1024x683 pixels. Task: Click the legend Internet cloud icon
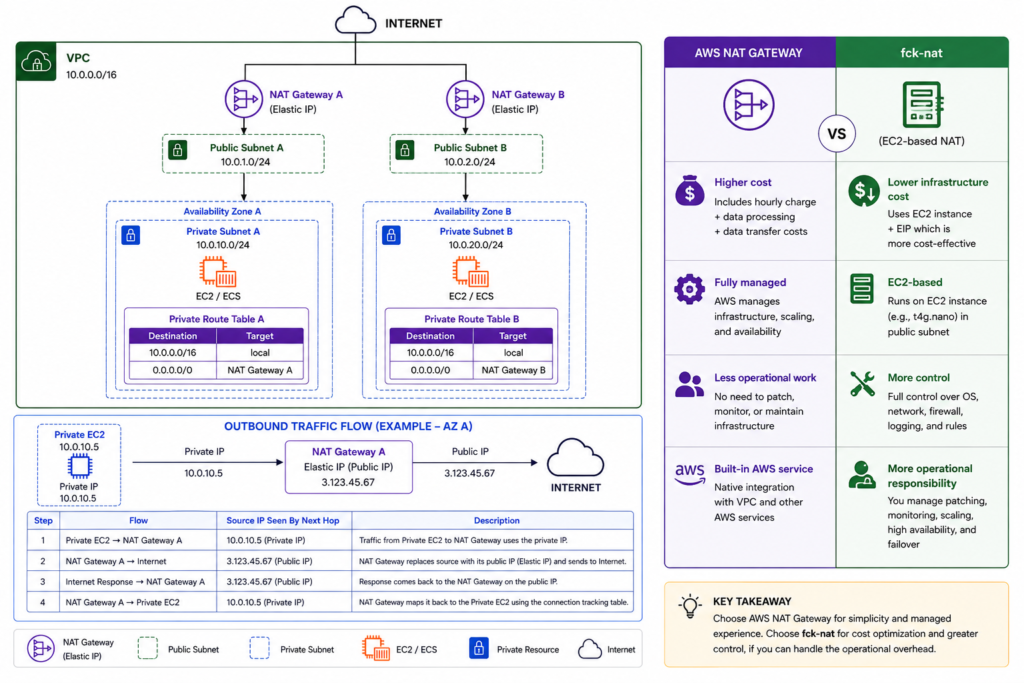pyautogui.click(x=590, y=649)
